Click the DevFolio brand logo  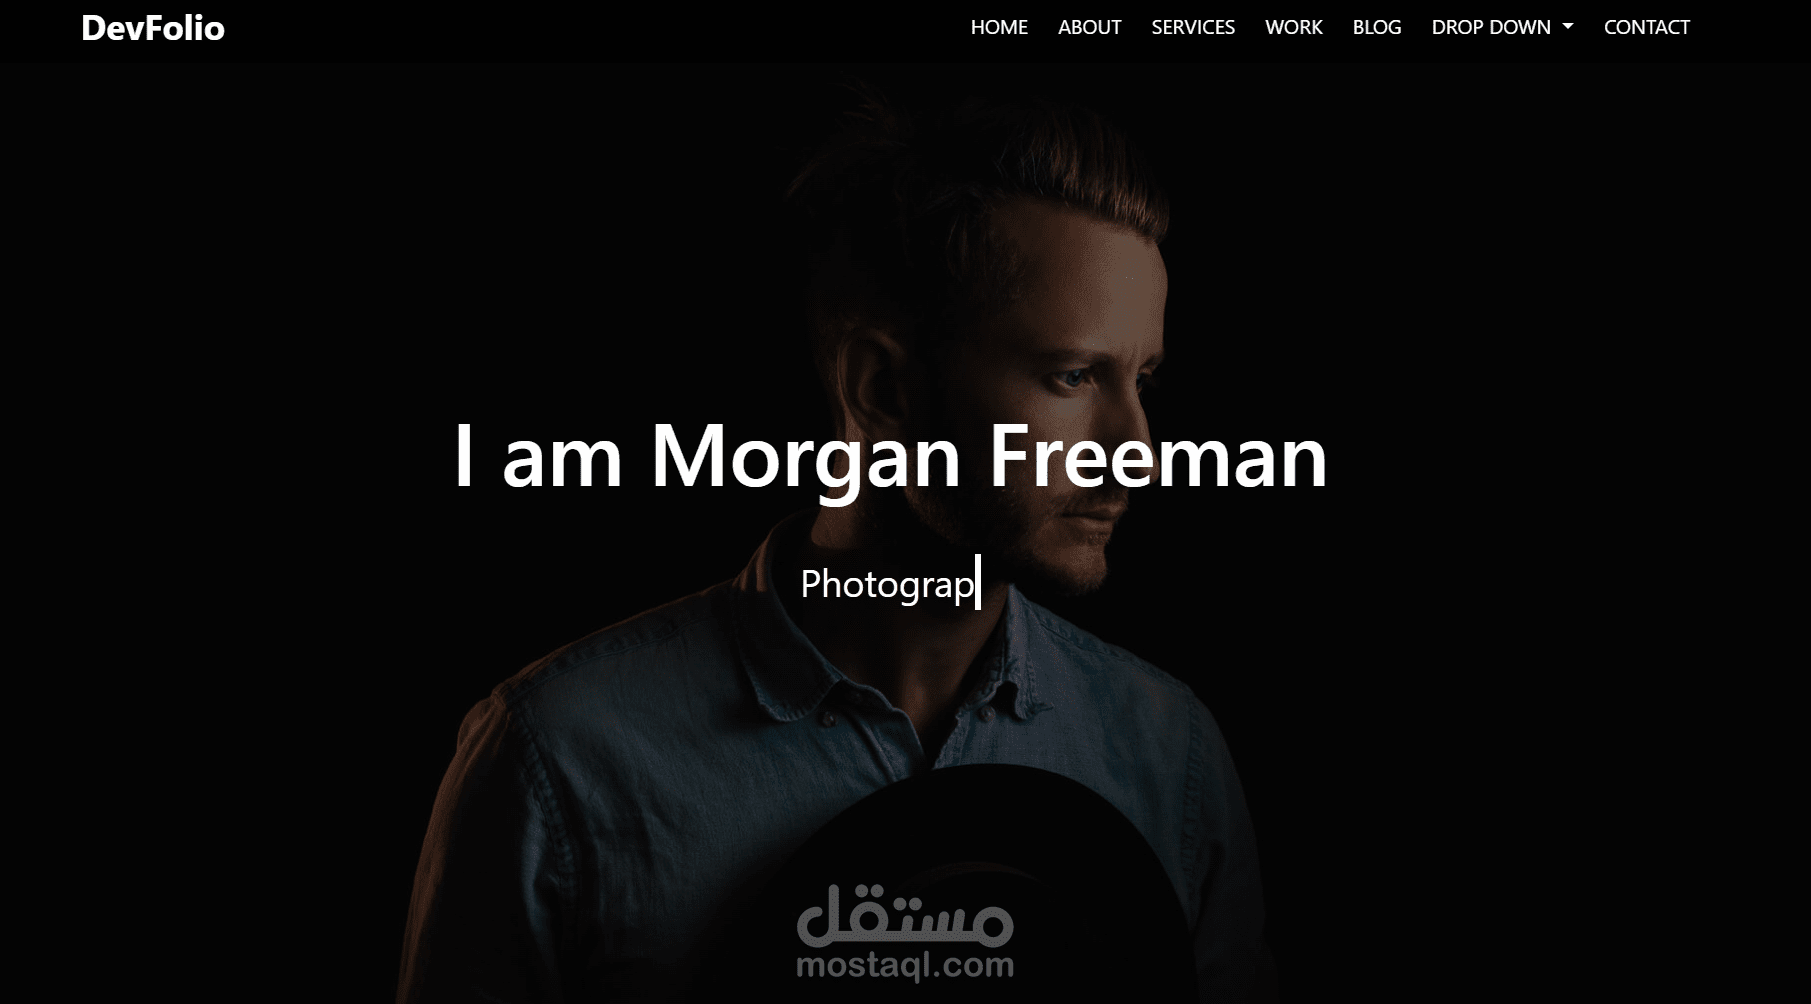153,28
